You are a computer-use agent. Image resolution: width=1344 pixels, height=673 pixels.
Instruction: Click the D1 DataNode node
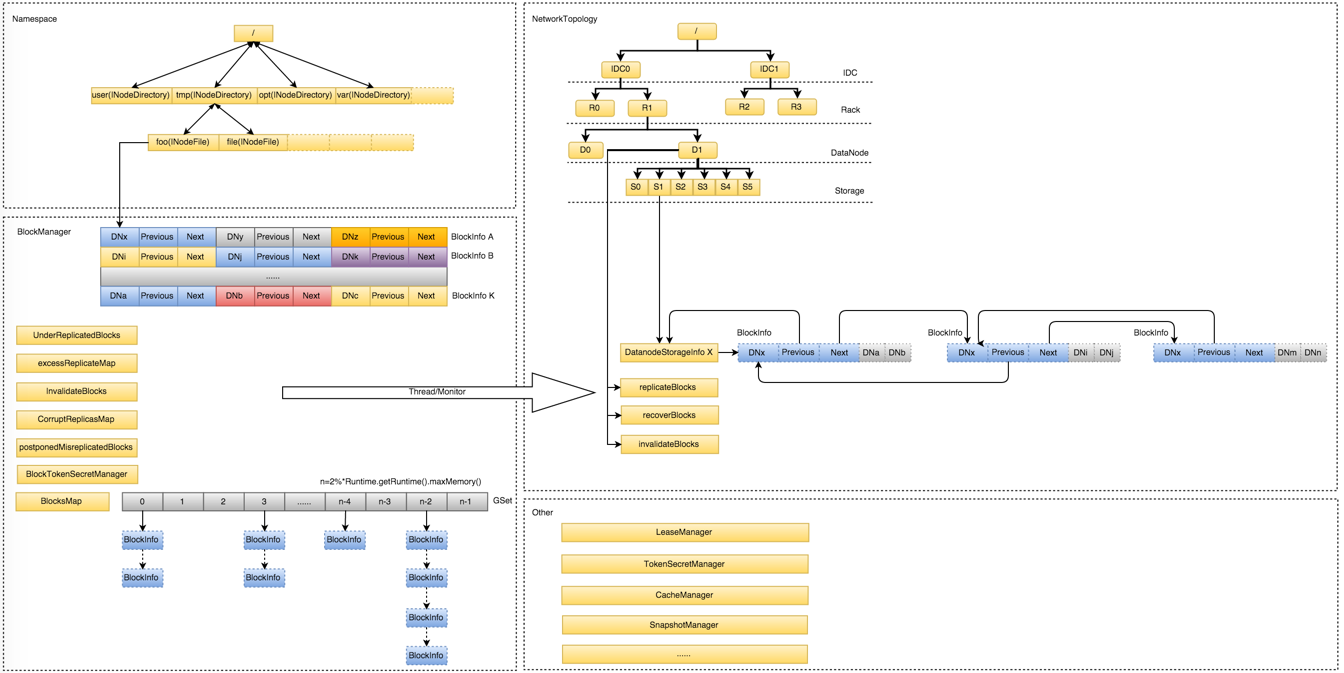[x=697, y=150]
